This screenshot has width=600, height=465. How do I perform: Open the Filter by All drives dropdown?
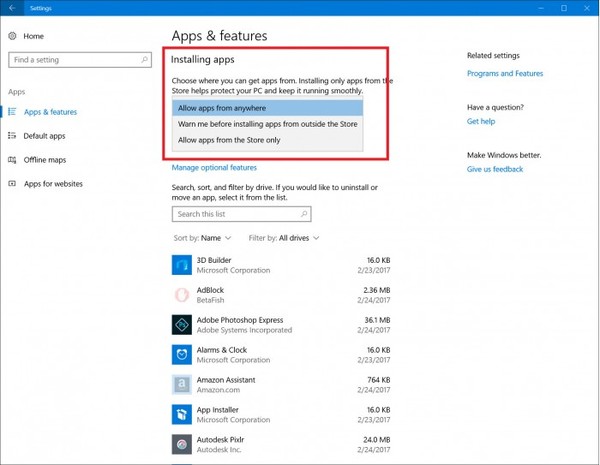coord(284,238)
